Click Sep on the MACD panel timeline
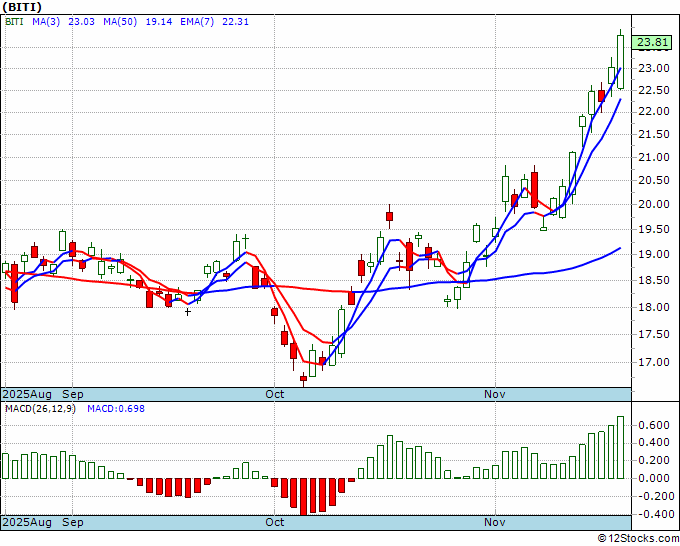Screen dimensions: 680x546 click(72, 522)
